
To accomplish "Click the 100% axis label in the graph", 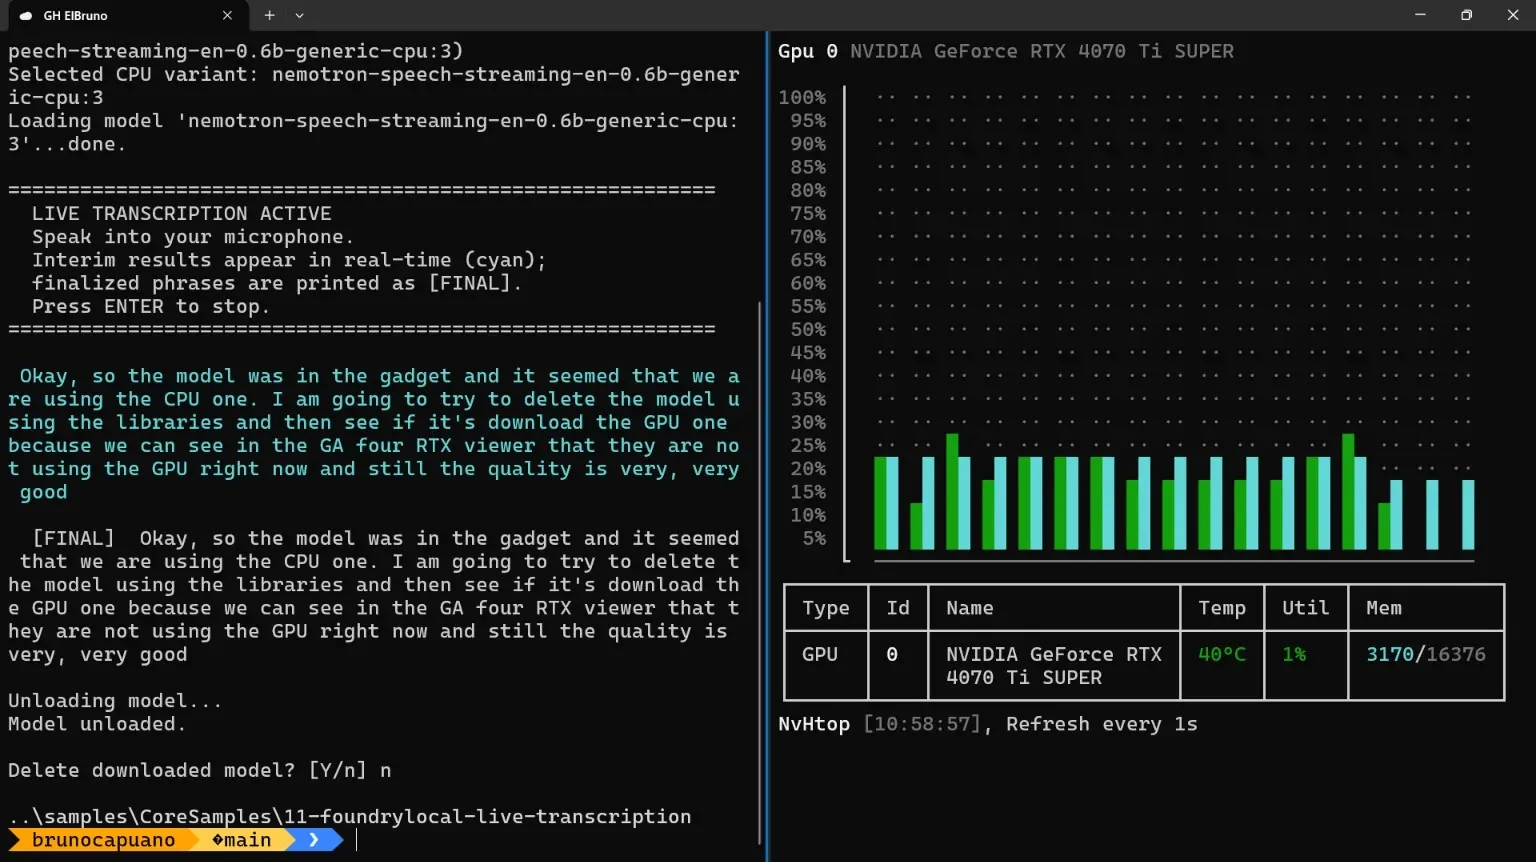I will (x=802, y=97).
